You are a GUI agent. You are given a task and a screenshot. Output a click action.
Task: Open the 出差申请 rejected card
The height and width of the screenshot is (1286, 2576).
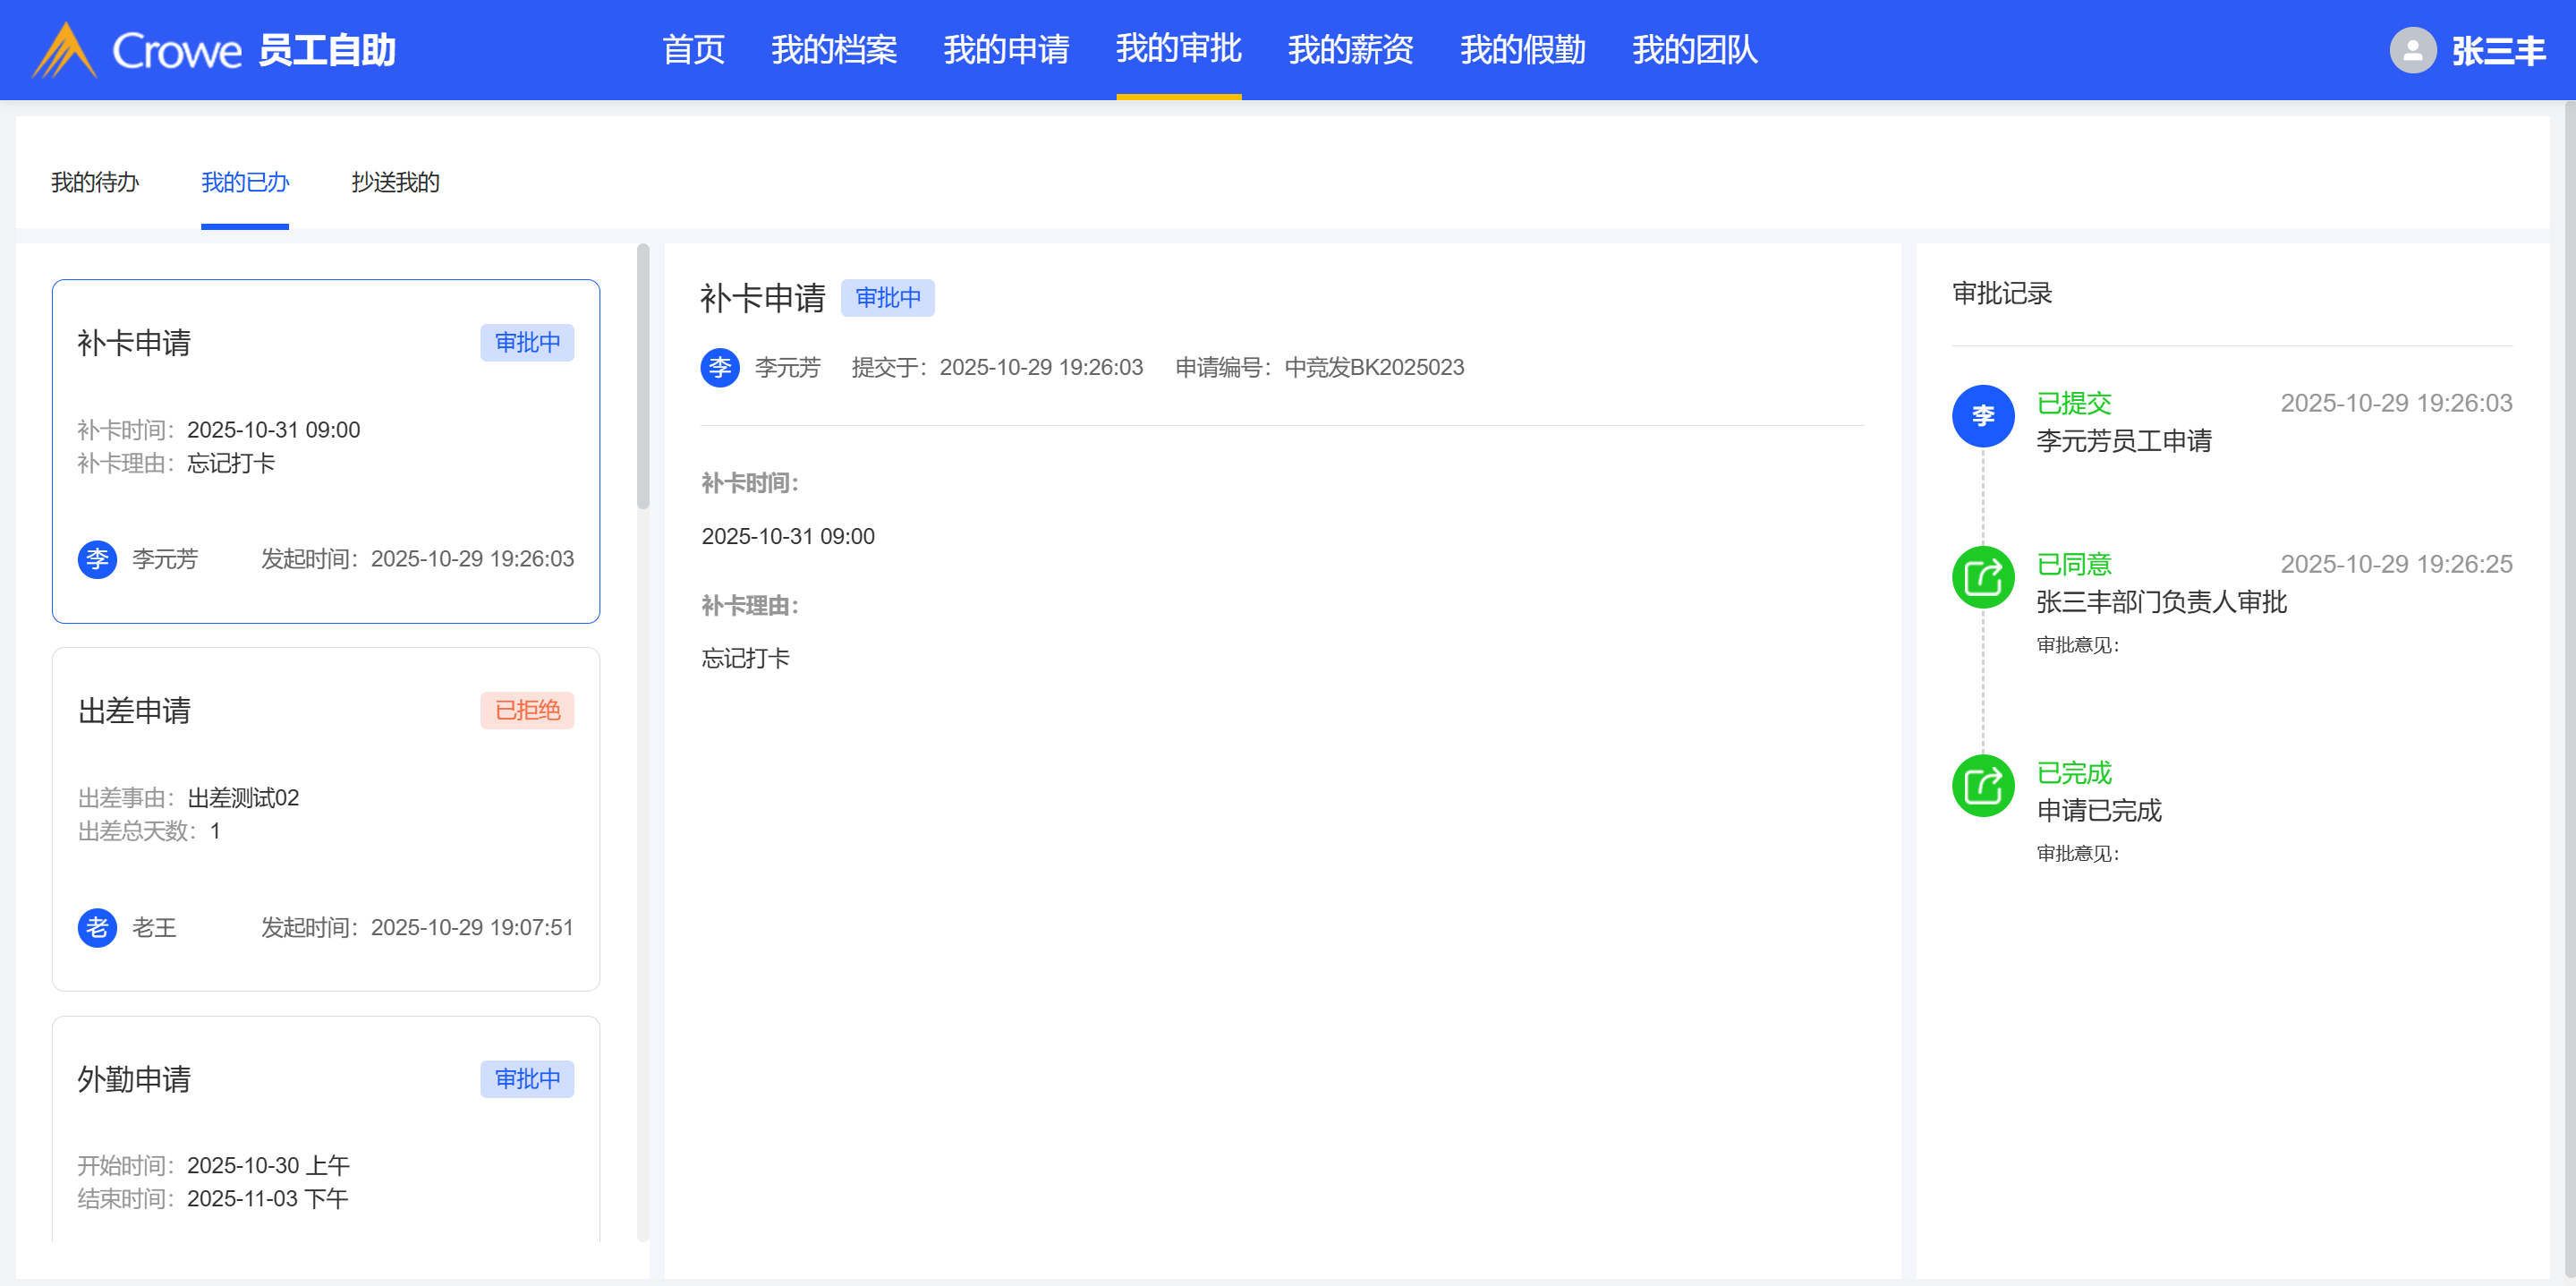(x=325, y=818)
